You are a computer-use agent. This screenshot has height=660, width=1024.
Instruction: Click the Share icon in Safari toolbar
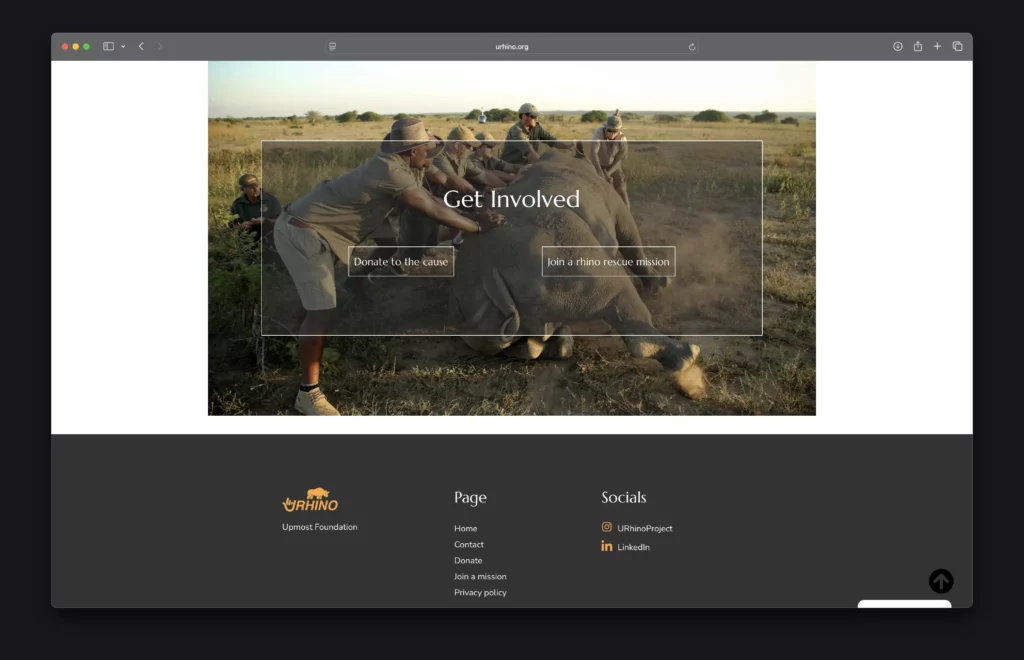coord(917,47)
